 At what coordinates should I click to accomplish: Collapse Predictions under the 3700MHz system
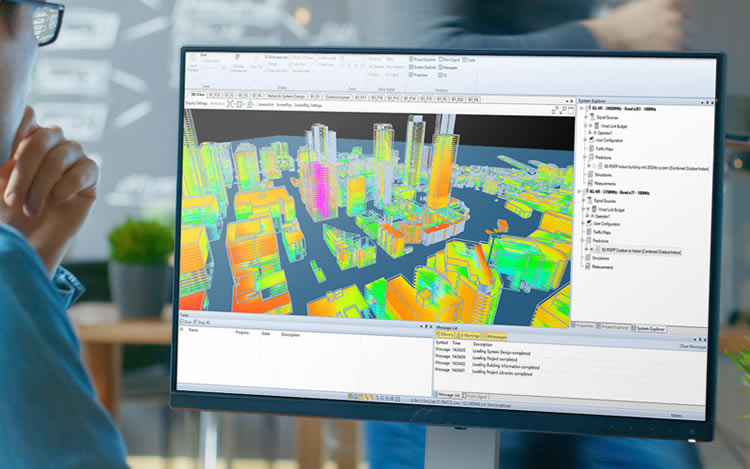tap(582, 240)
